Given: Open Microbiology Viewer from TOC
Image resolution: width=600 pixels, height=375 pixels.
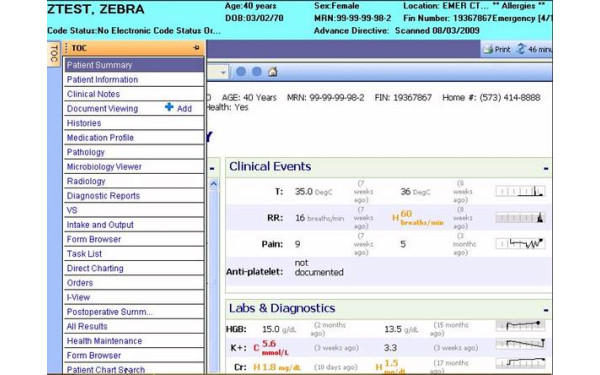Looking at the screenshot, I should 134,167.
